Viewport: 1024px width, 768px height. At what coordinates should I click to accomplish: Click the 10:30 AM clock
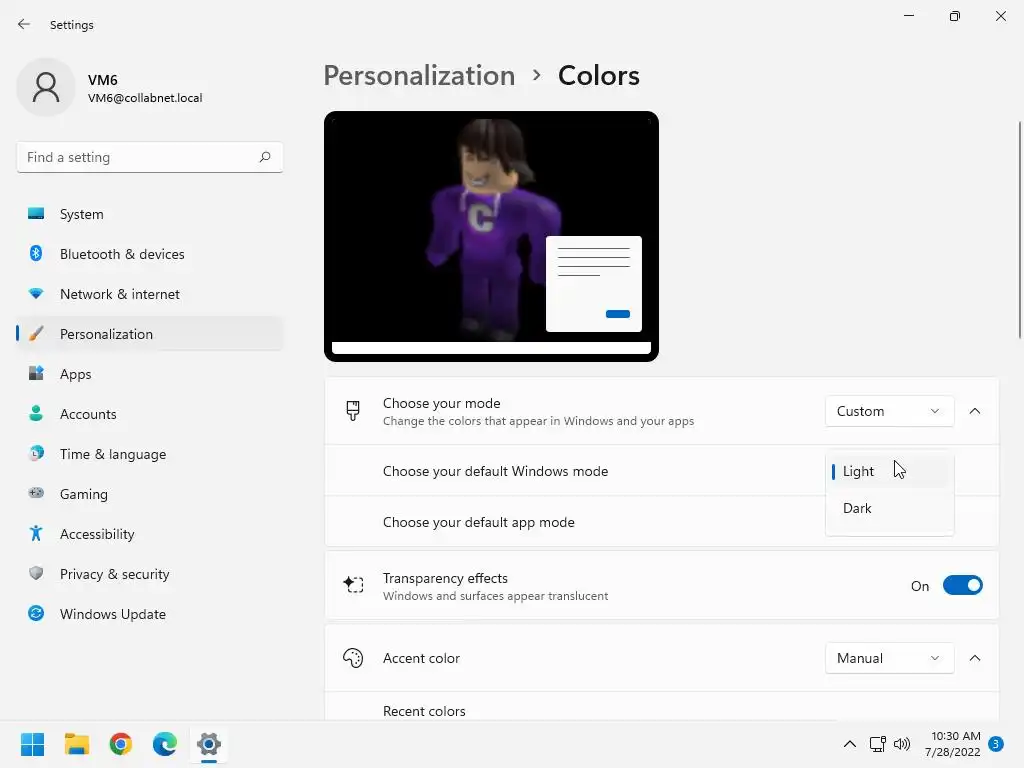955,736
